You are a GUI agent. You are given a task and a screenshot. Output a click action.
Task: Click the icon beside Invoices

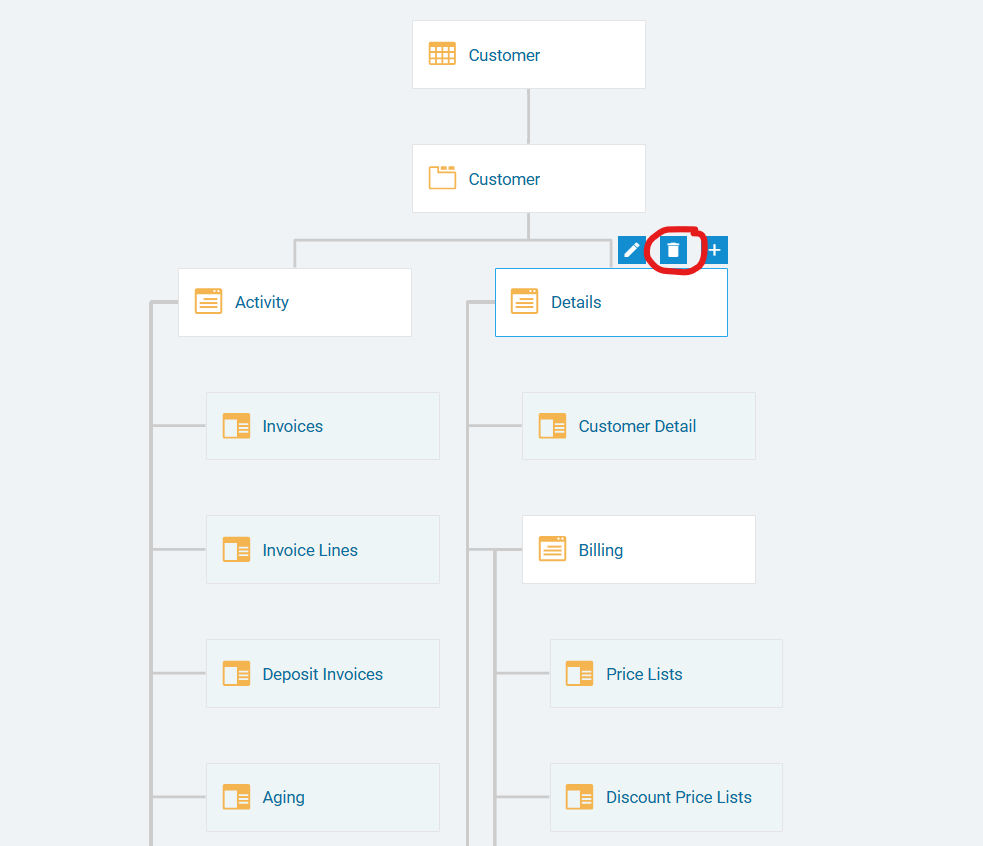coord(236,426)
